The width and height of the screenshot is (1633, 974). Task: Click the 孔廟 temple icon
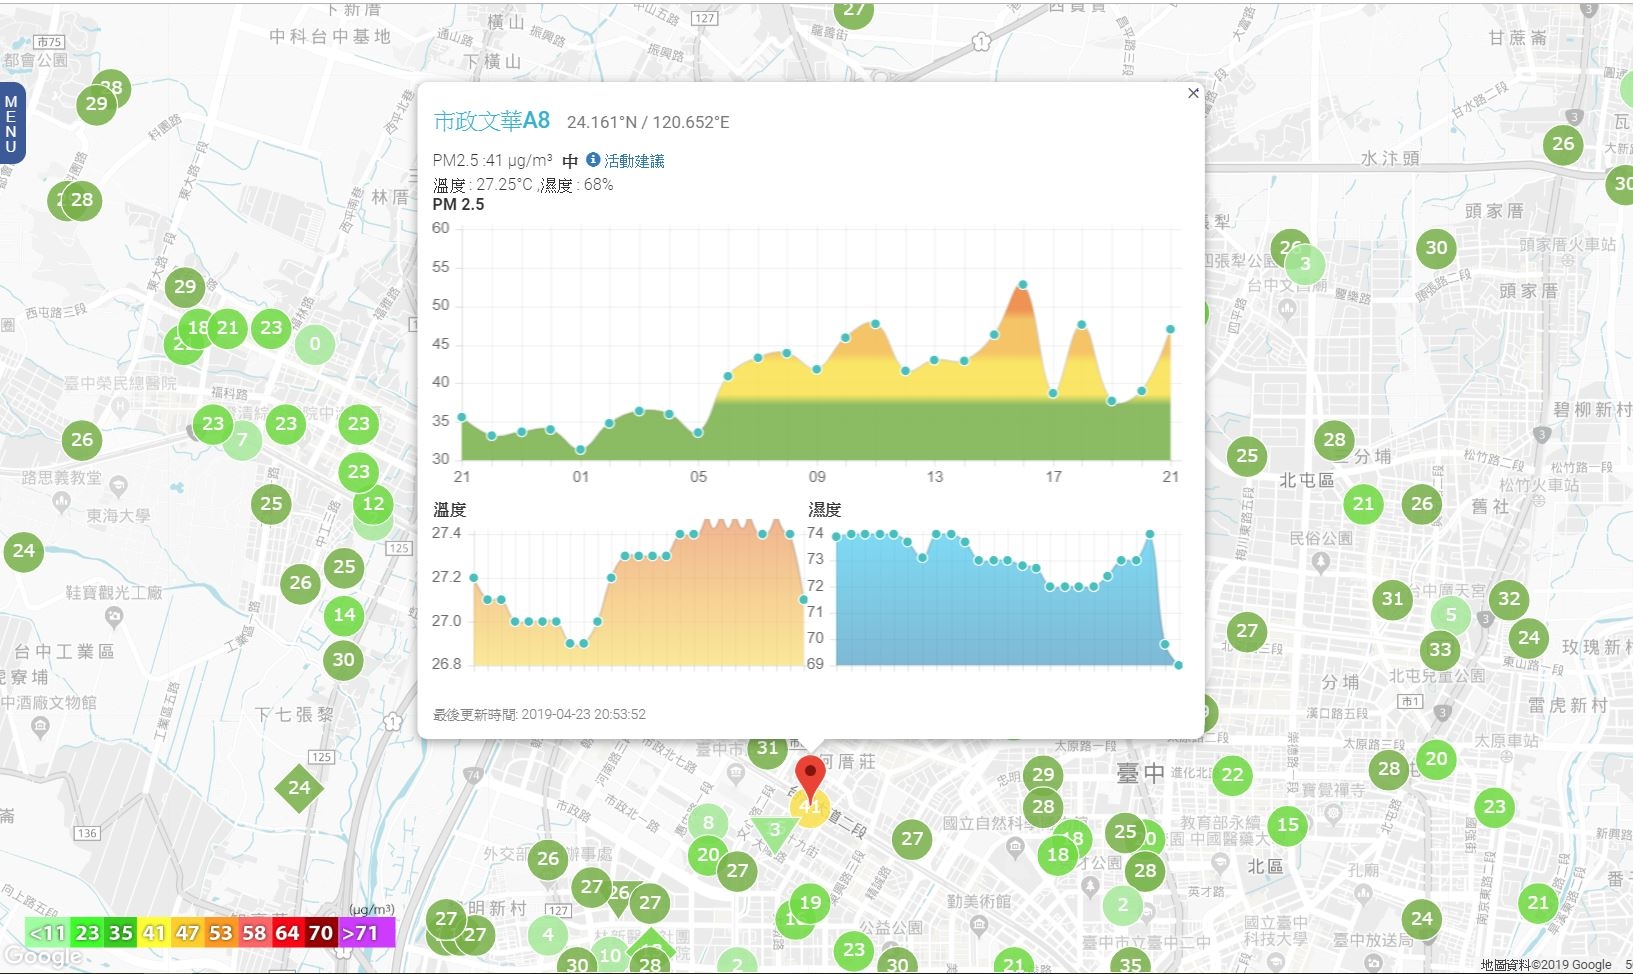pos(1362,893)
